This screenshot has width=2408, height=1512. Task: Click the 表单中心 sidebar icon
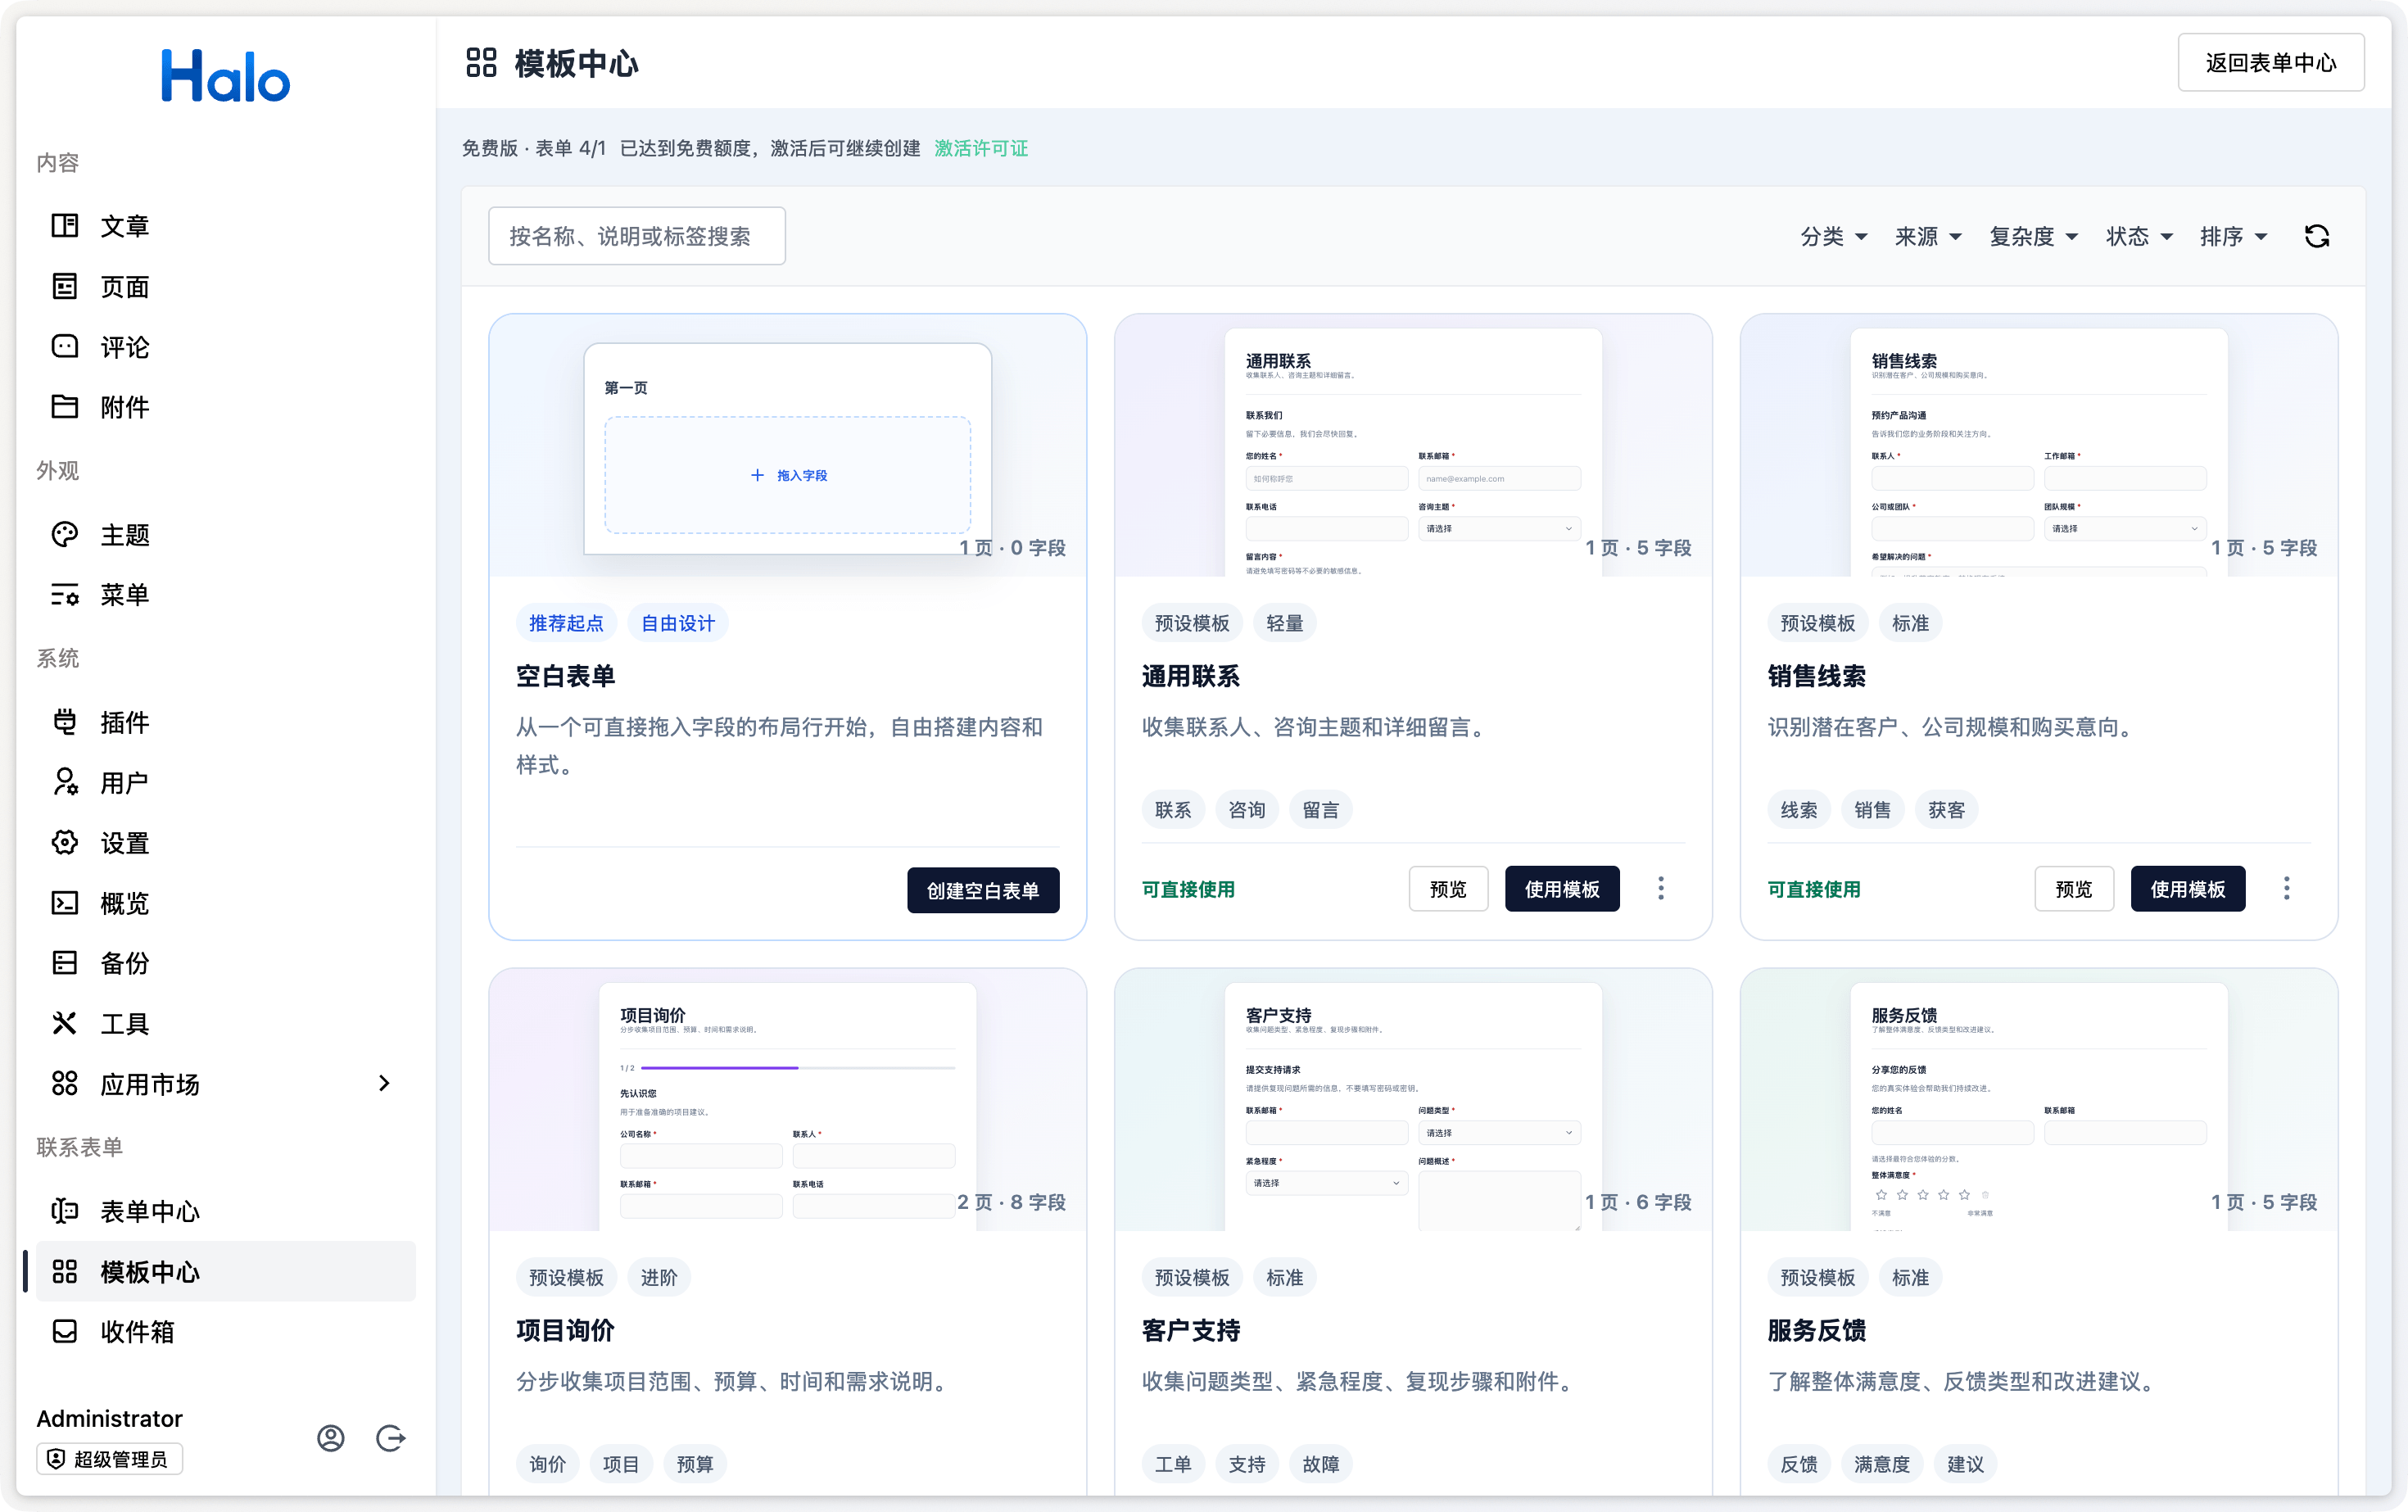click(x=65, y=1211)
